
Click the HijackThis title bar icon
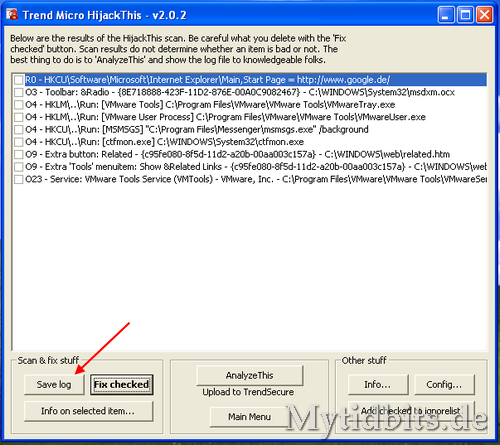point(12,14)
